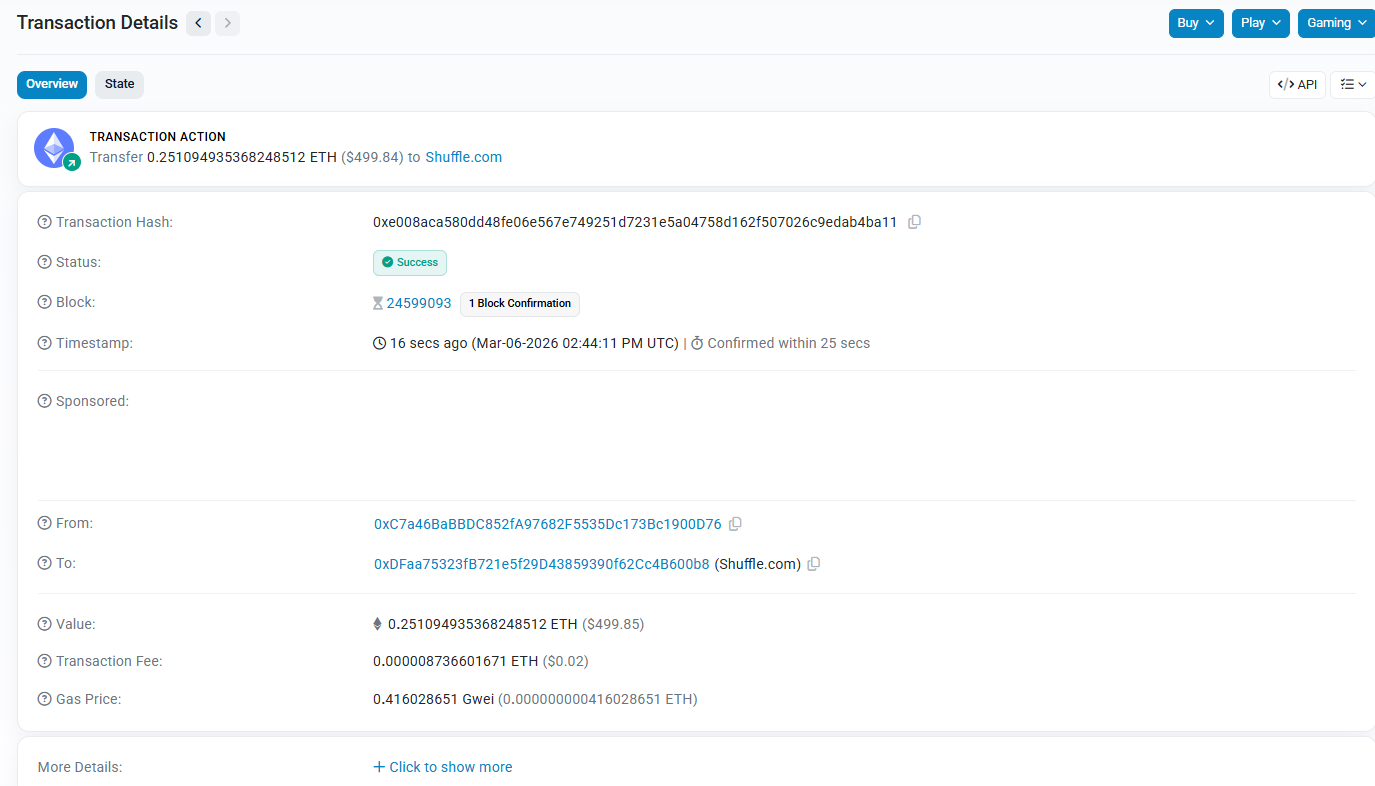Click the 1 Block Confirmation badge
The image size is (1375, 786).
click(519, 304)
